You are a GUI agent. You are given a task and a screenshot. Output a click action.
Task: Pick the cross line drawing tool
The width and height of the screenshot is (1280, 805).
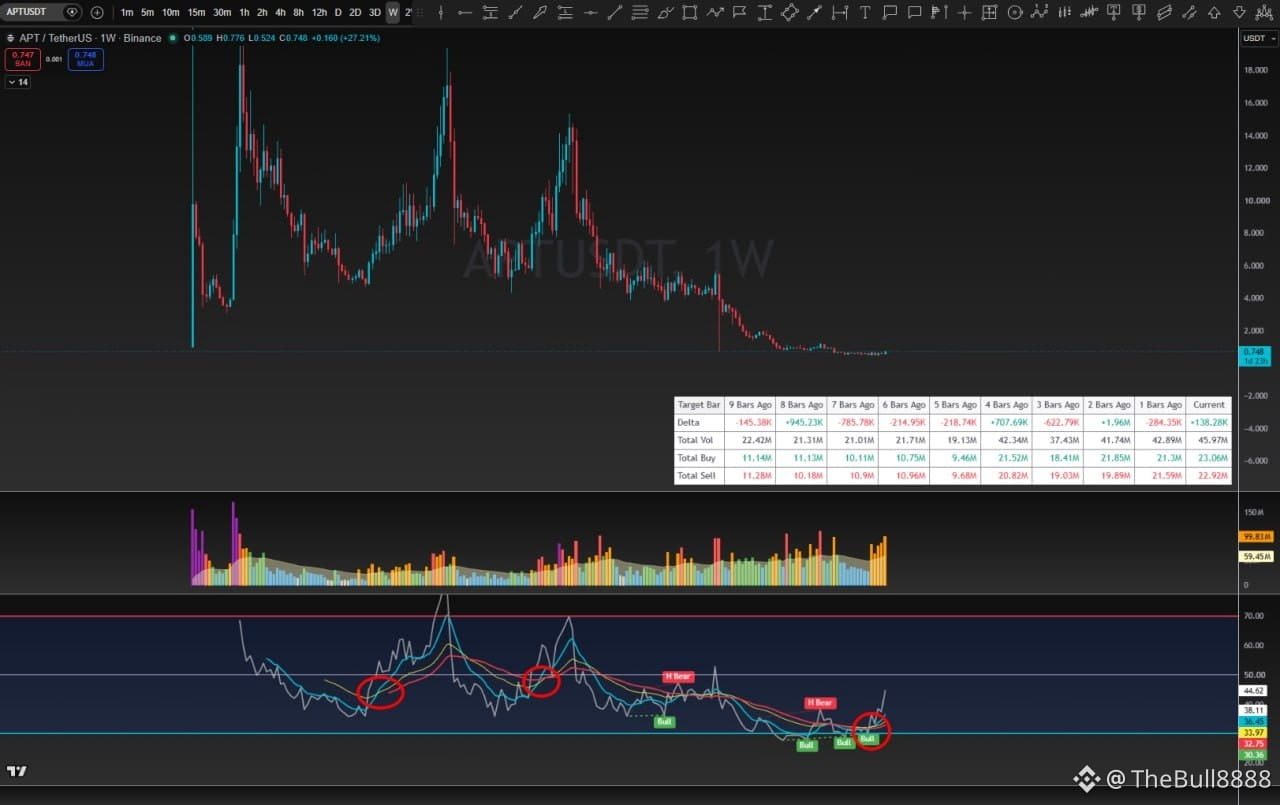click(x=964, y=12)
